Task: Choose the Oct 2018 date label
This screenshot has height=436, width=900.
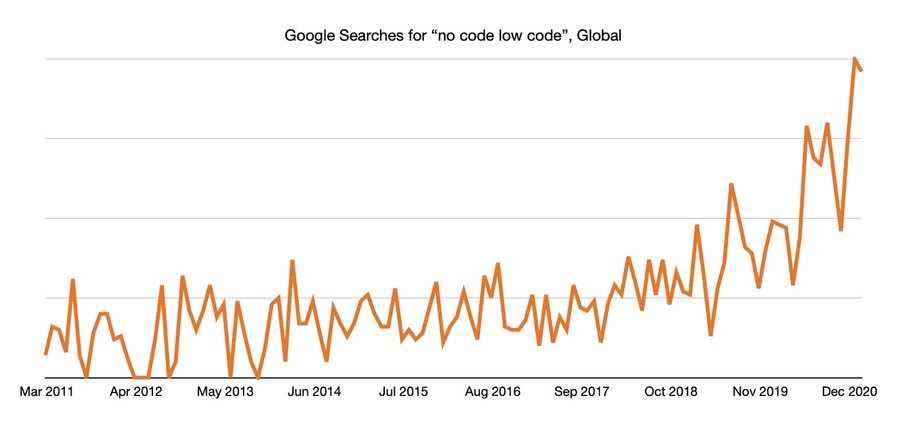Action: (x=670, y=391)
